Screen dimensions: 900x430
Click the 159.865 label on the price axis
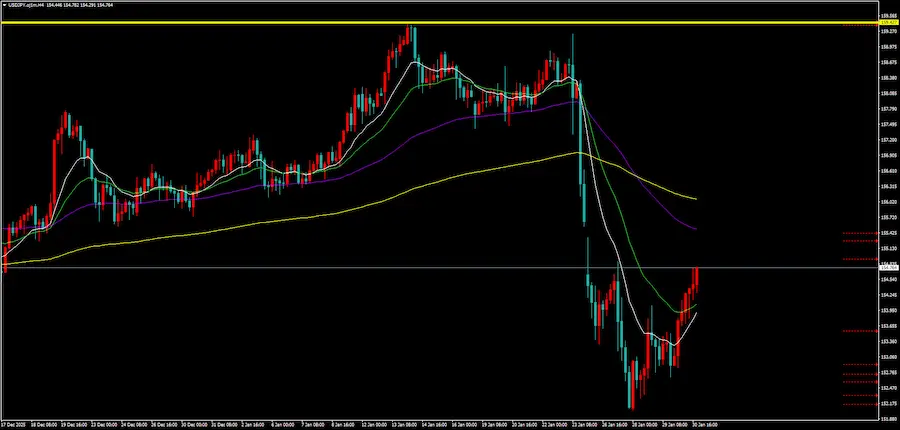tap(887, 16)
